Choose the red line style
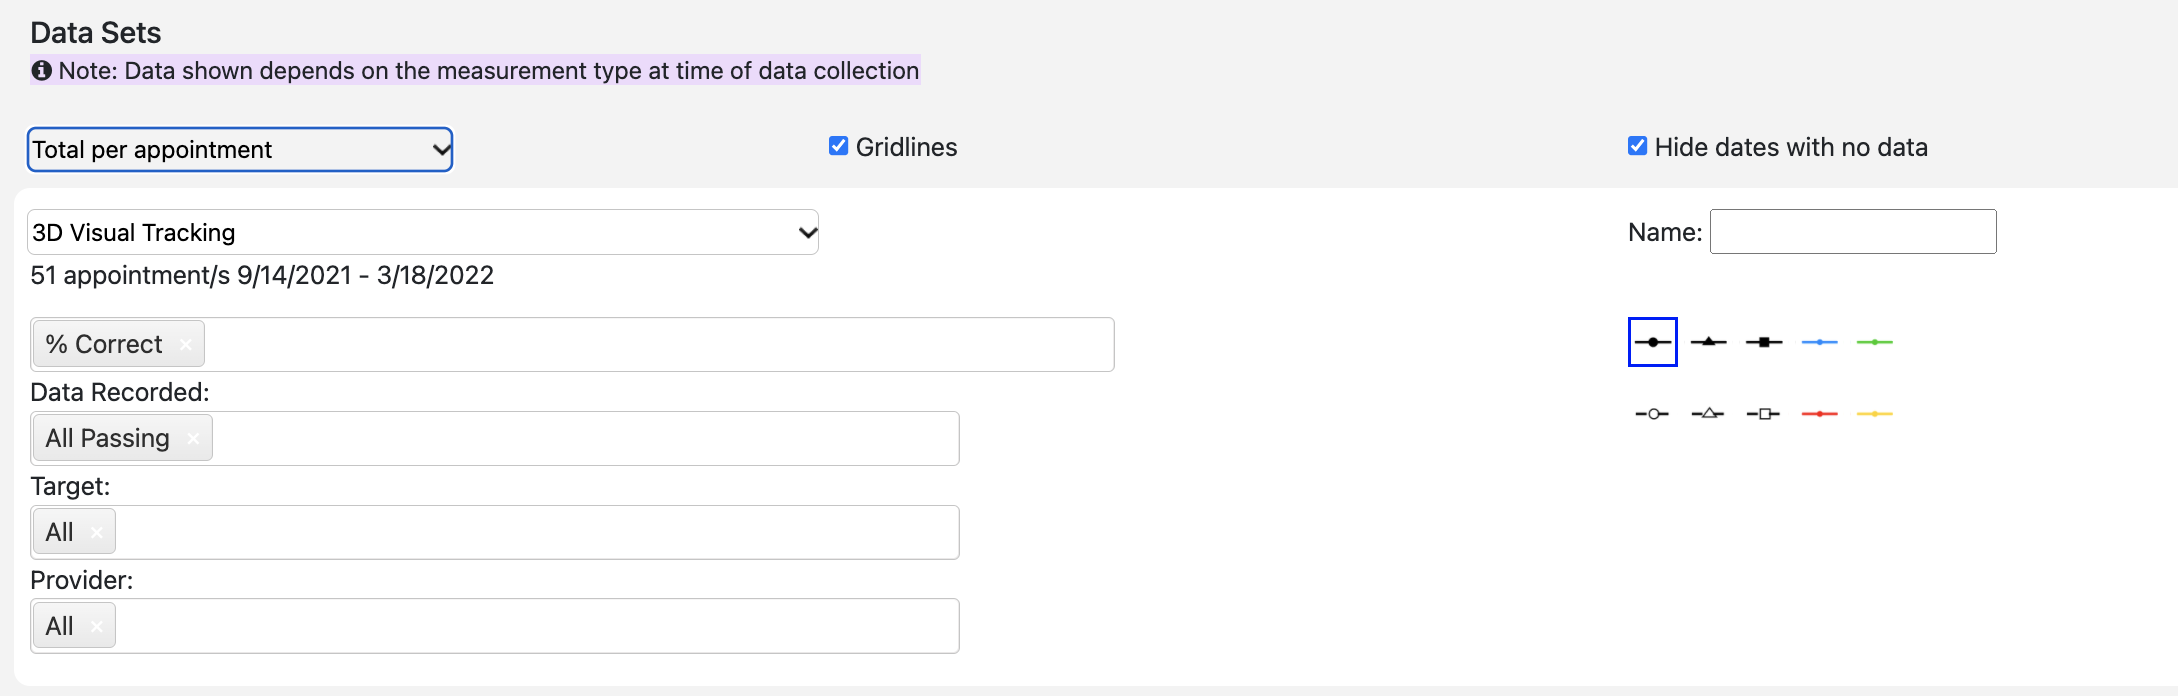The width and height of the screenshot is (2178, 696). pyautogui.click(x=1819, y=414)
